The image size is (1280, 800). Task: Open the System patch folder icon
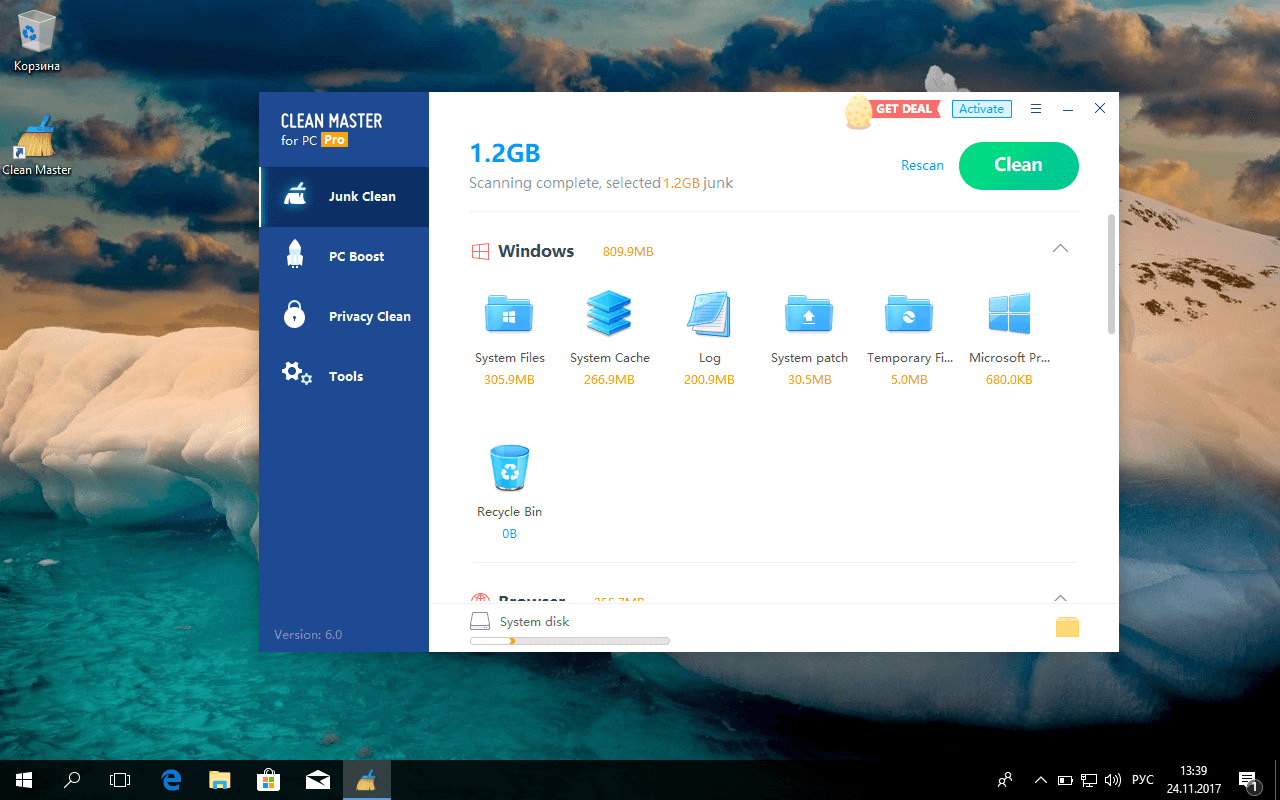click(809, 314)
